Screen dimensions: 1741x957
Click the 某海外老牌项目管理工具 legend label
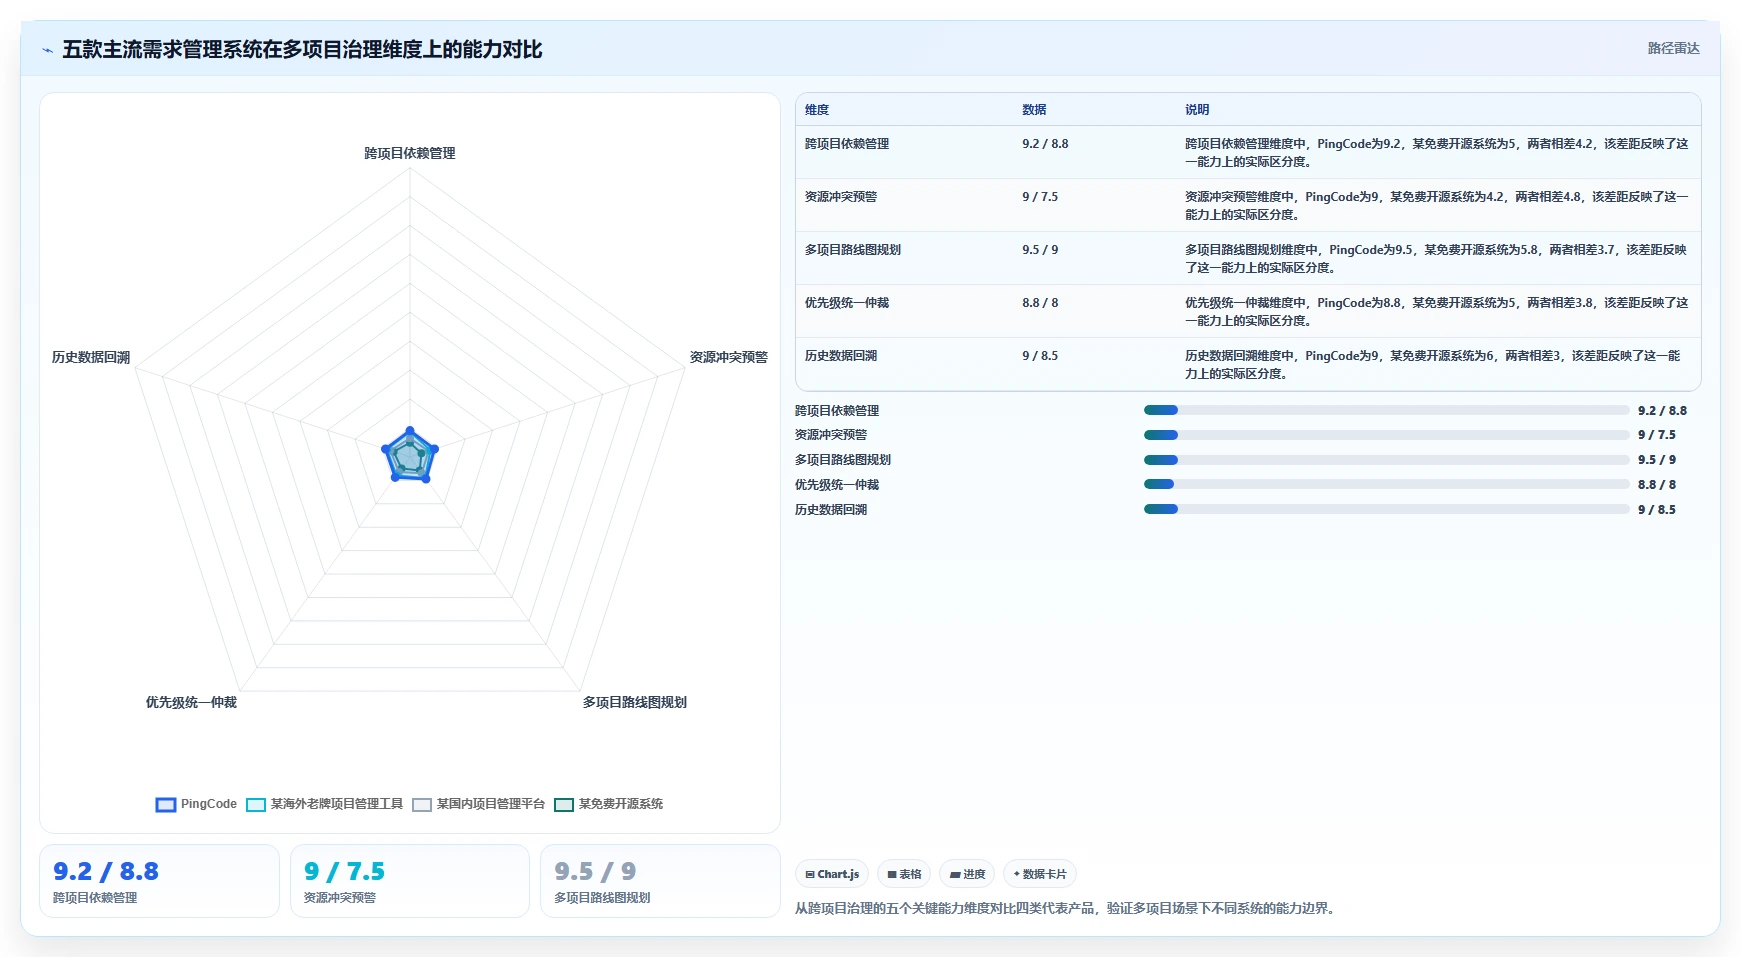click(x=337, y=804)
